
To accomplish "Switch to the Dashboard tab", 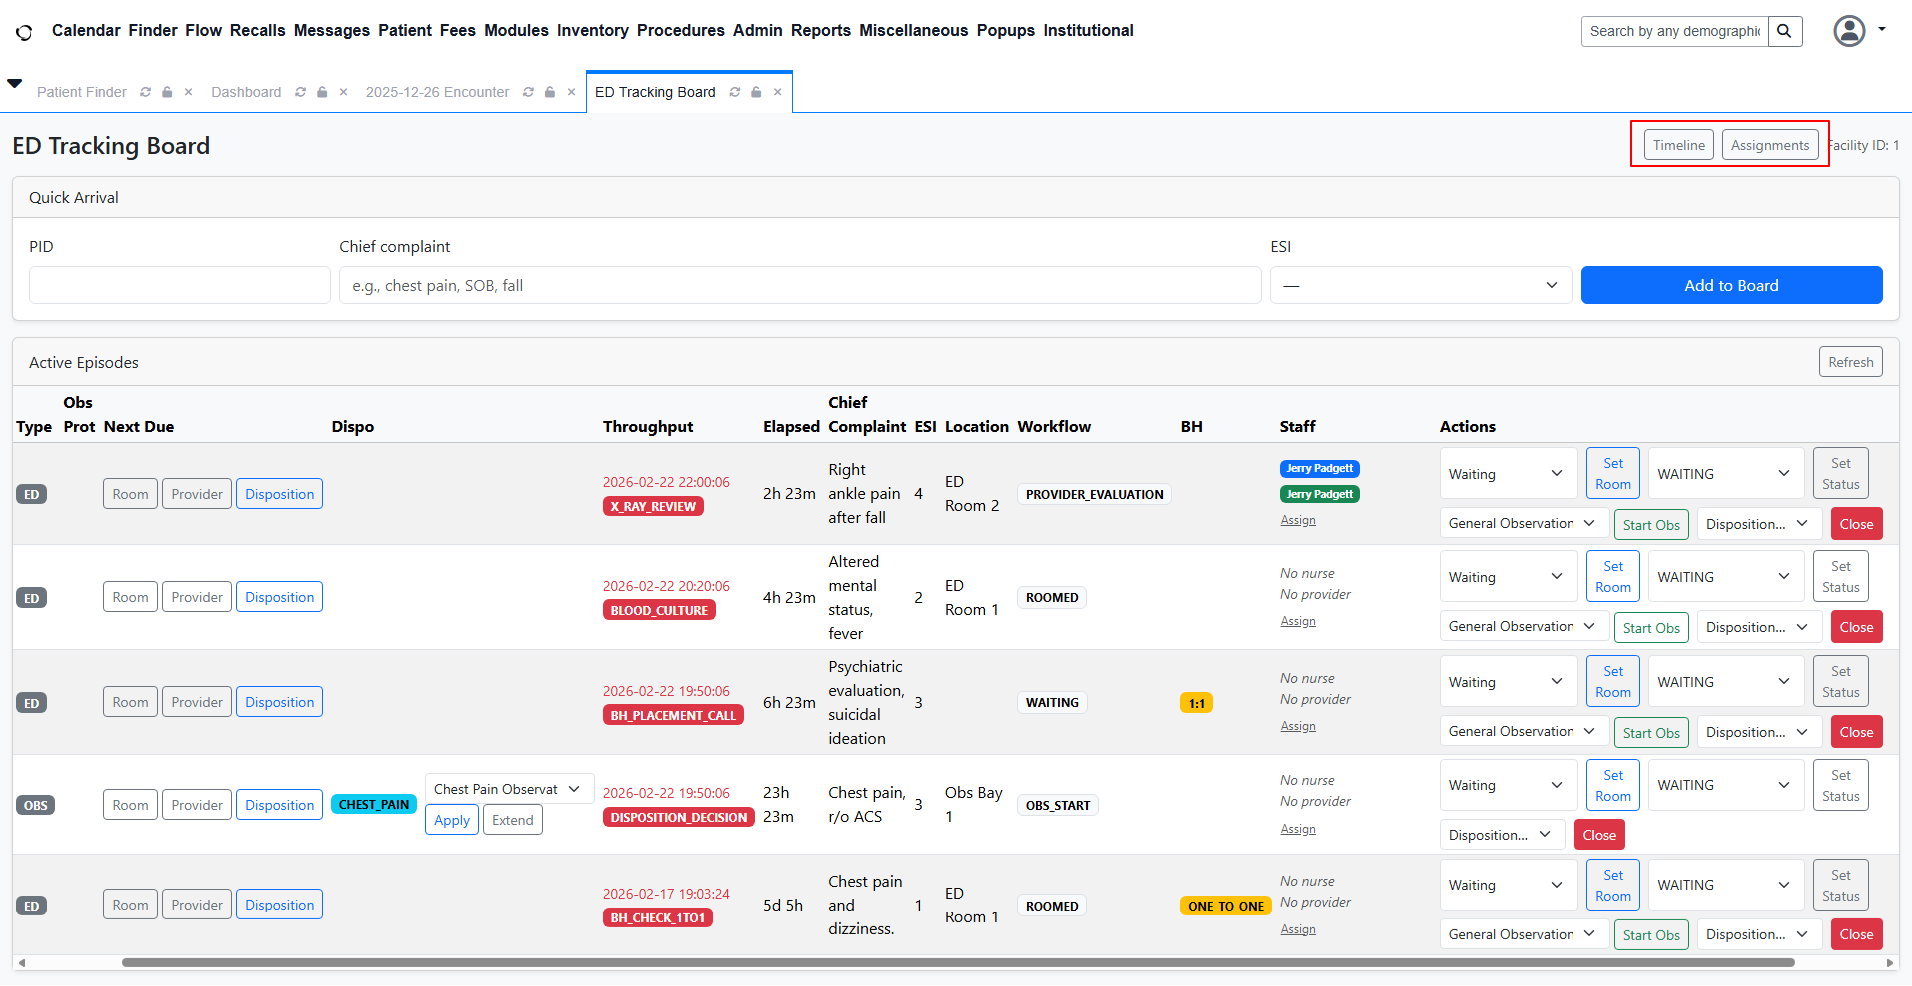I will point(246,92).
